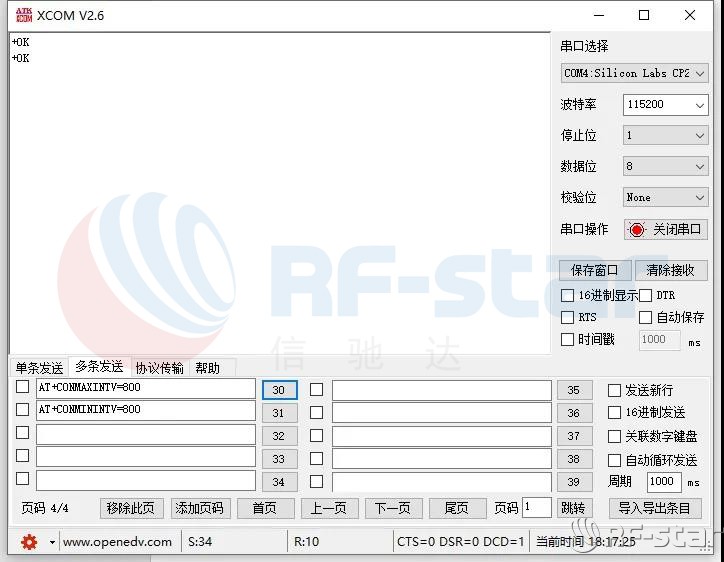Check the box left of button 37
The height and width of the screenshot is (562, 724).
(x=316, y=435)
